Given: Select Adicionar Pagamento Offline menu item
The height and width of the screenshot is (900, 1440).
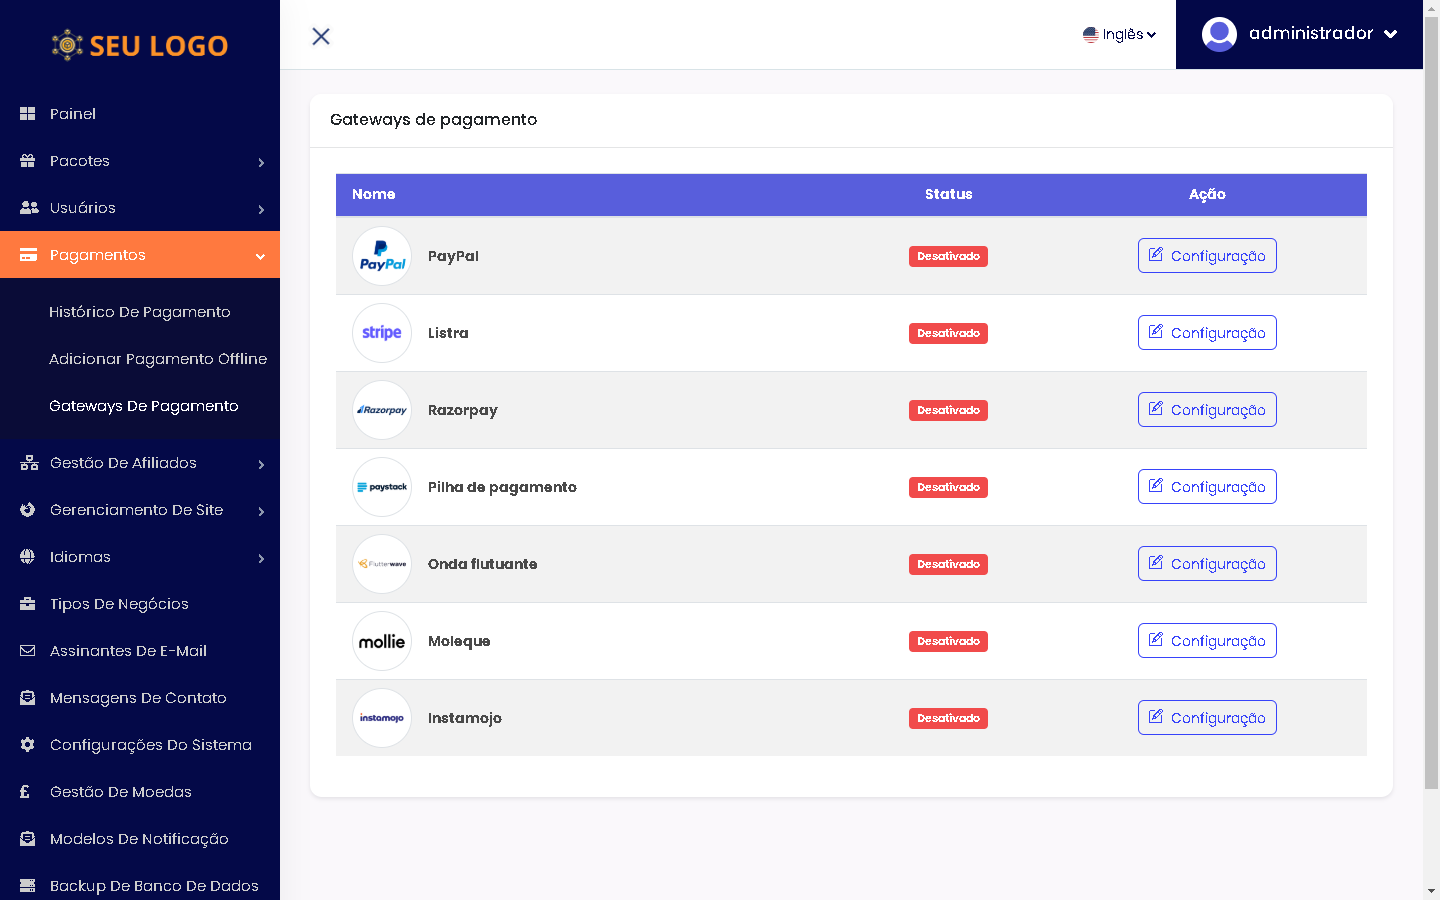Looking at the screenshot, I should [158, 359].
